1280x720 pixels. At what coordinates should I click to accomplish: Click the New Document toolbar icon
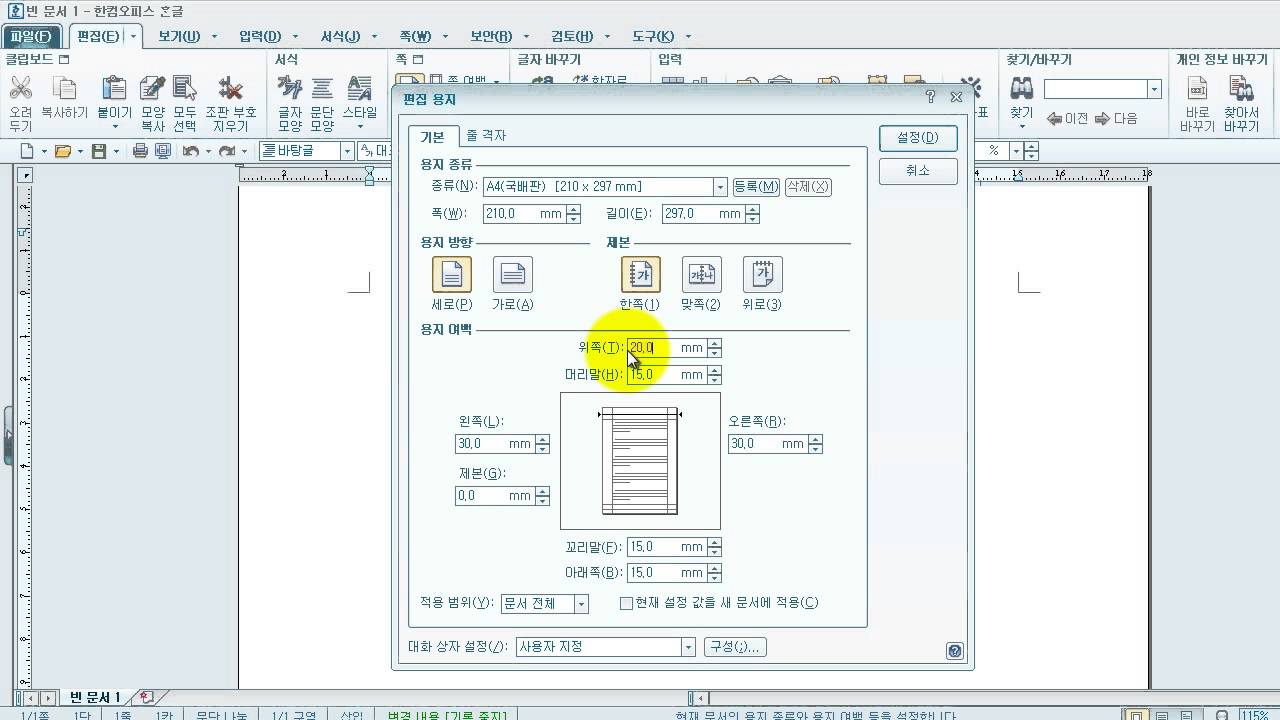click(27, 151)
